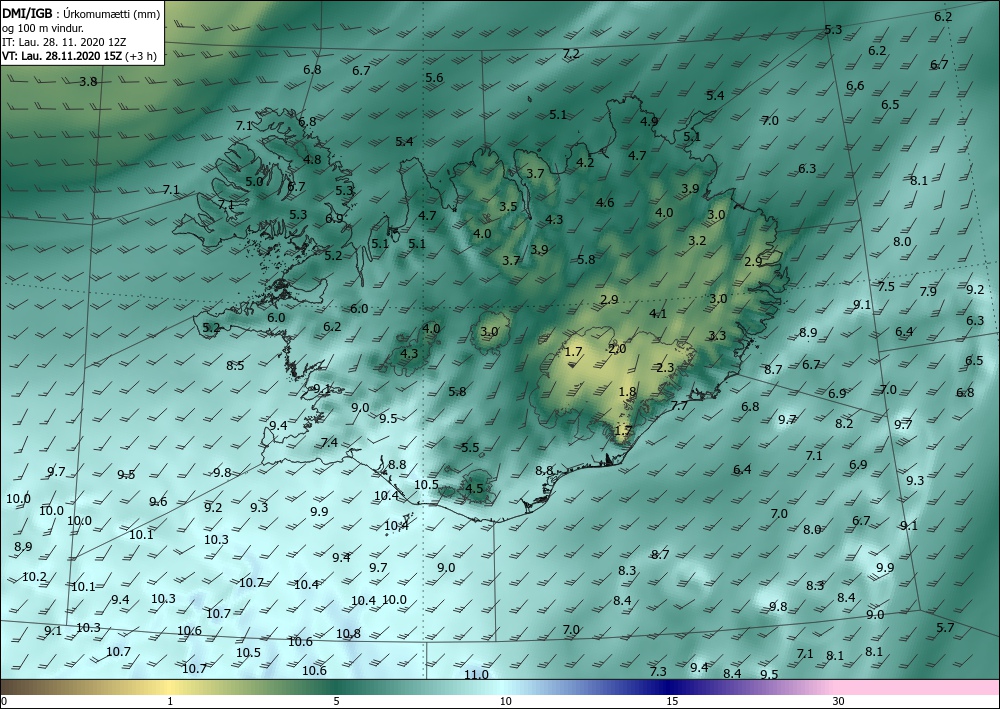Click the map value 4.2

pos(585,163)
